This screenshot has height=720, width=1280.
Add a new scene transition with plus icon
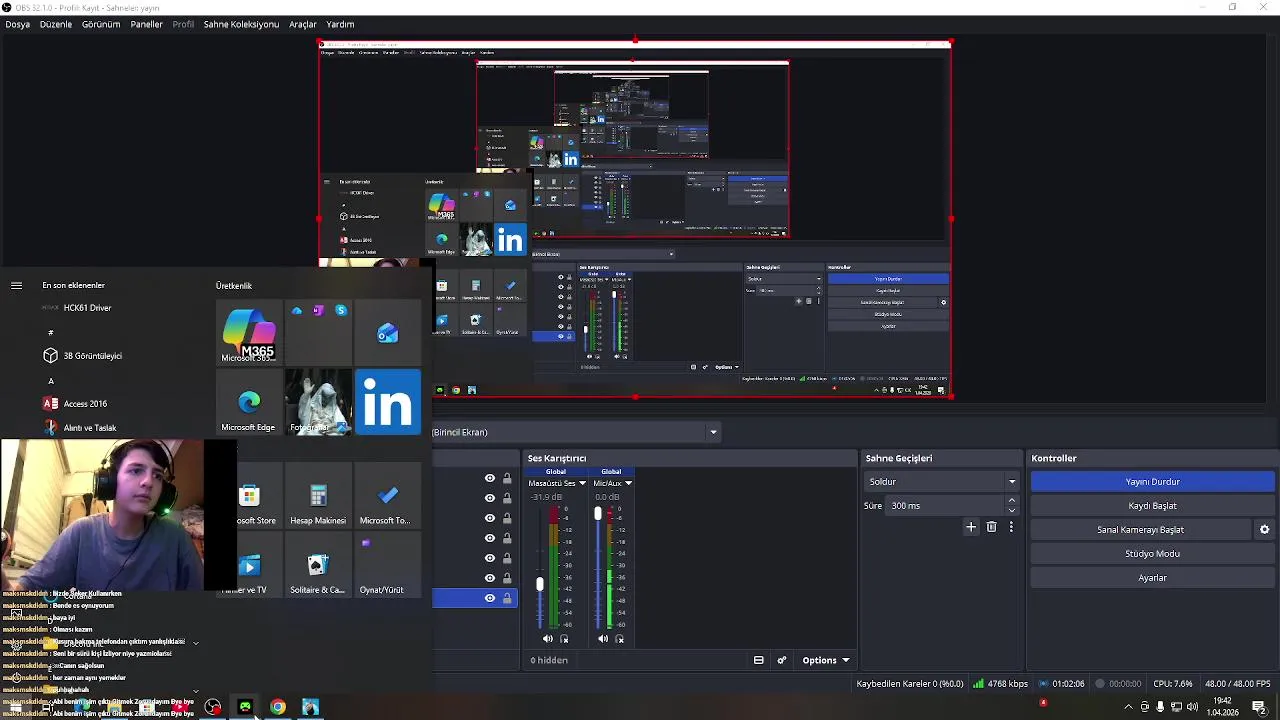click(x=971, y=527)
